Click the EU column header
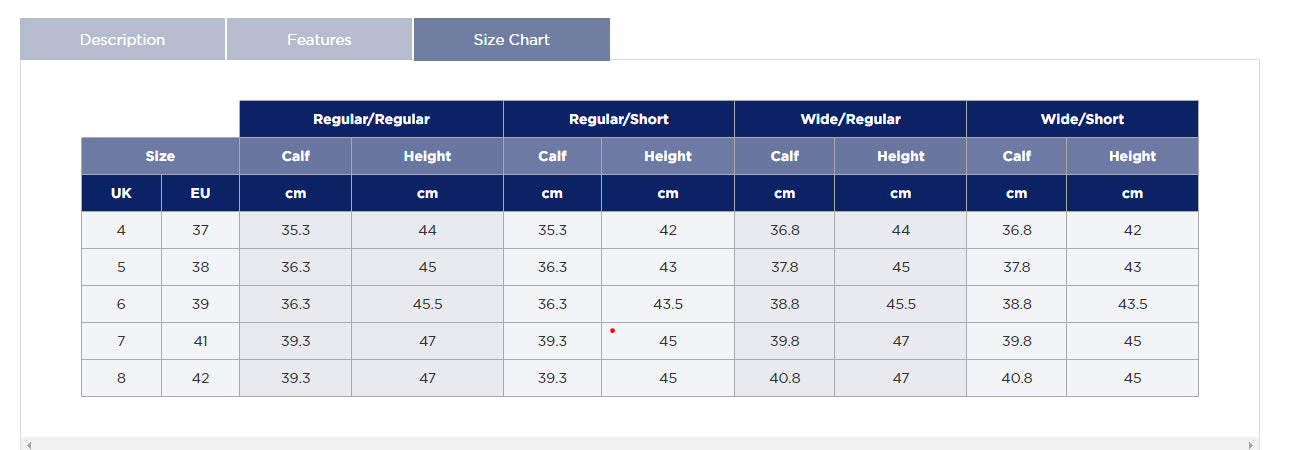This screenshot has height=450, width=1294. click(200, 193)
